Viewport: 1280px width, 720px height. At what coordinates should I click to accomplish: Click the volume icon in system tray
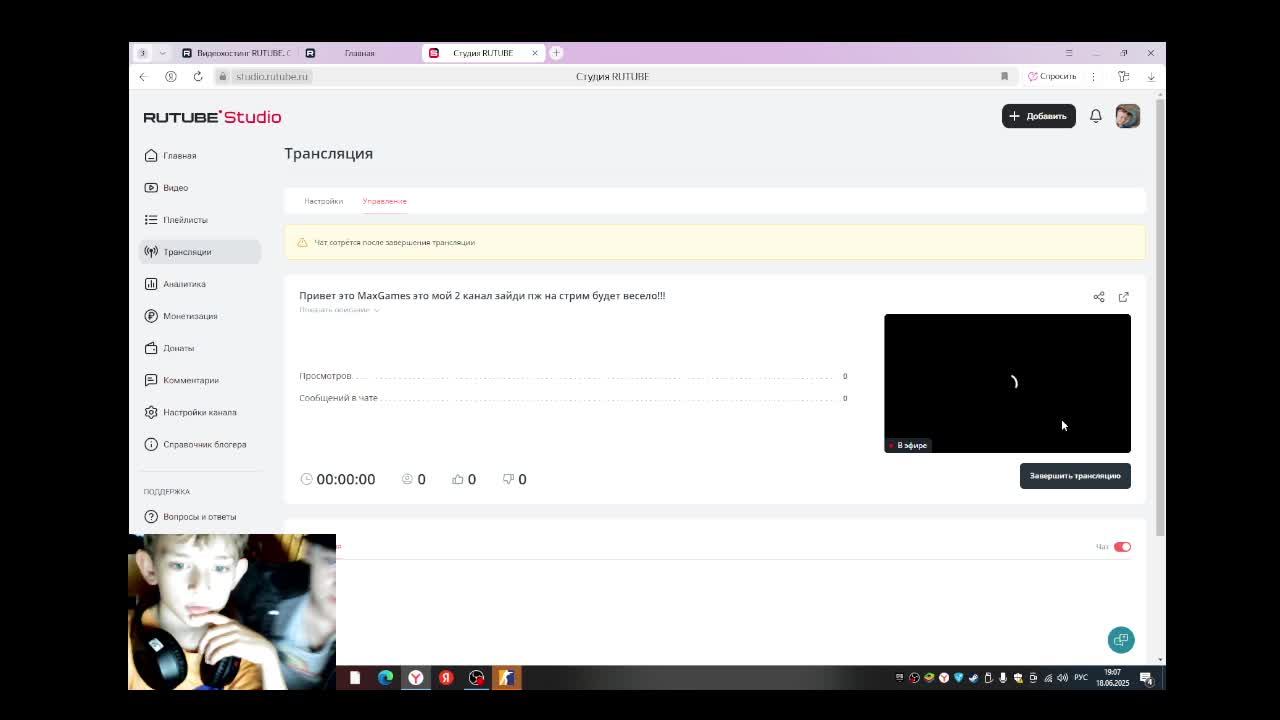click(1062, 678)
